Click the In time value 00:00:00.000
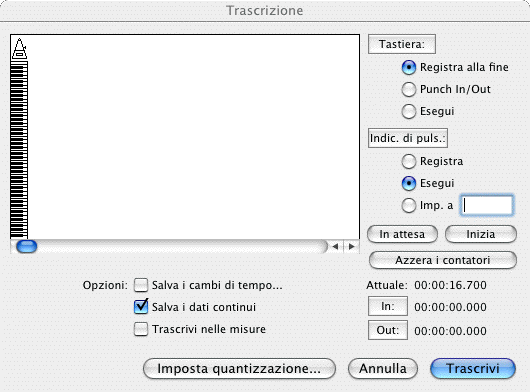530x392 pixels. [450, 307]
